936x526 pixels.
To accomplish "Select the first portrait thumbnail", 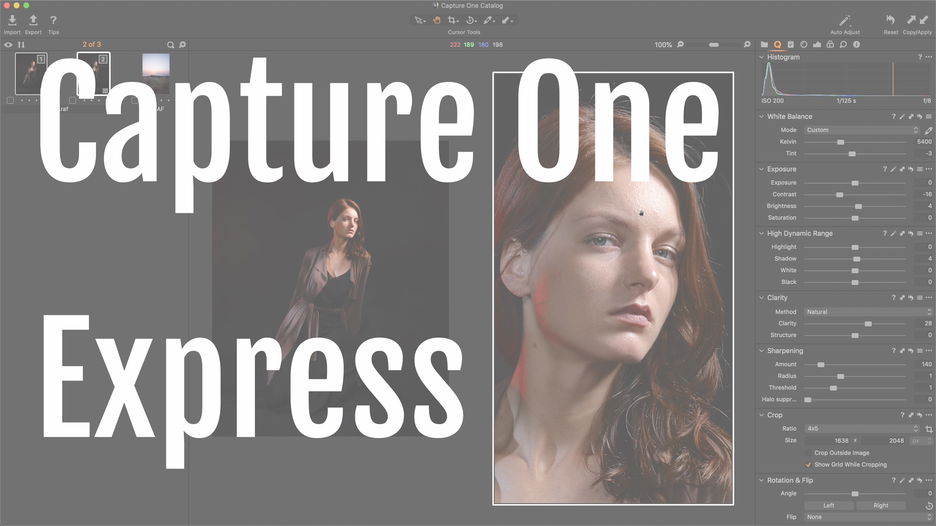I will coord(31,73).
